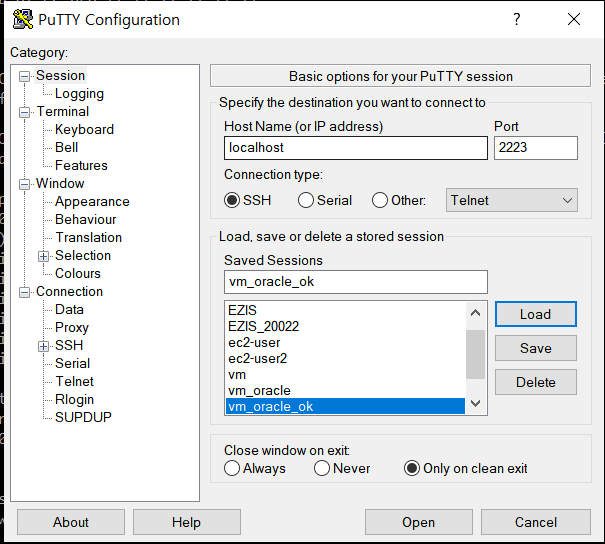Select vm_oracle_ok in sessions list
This screenshot has height=544, width=605.
pyautogui.click(x=345, y=407)
